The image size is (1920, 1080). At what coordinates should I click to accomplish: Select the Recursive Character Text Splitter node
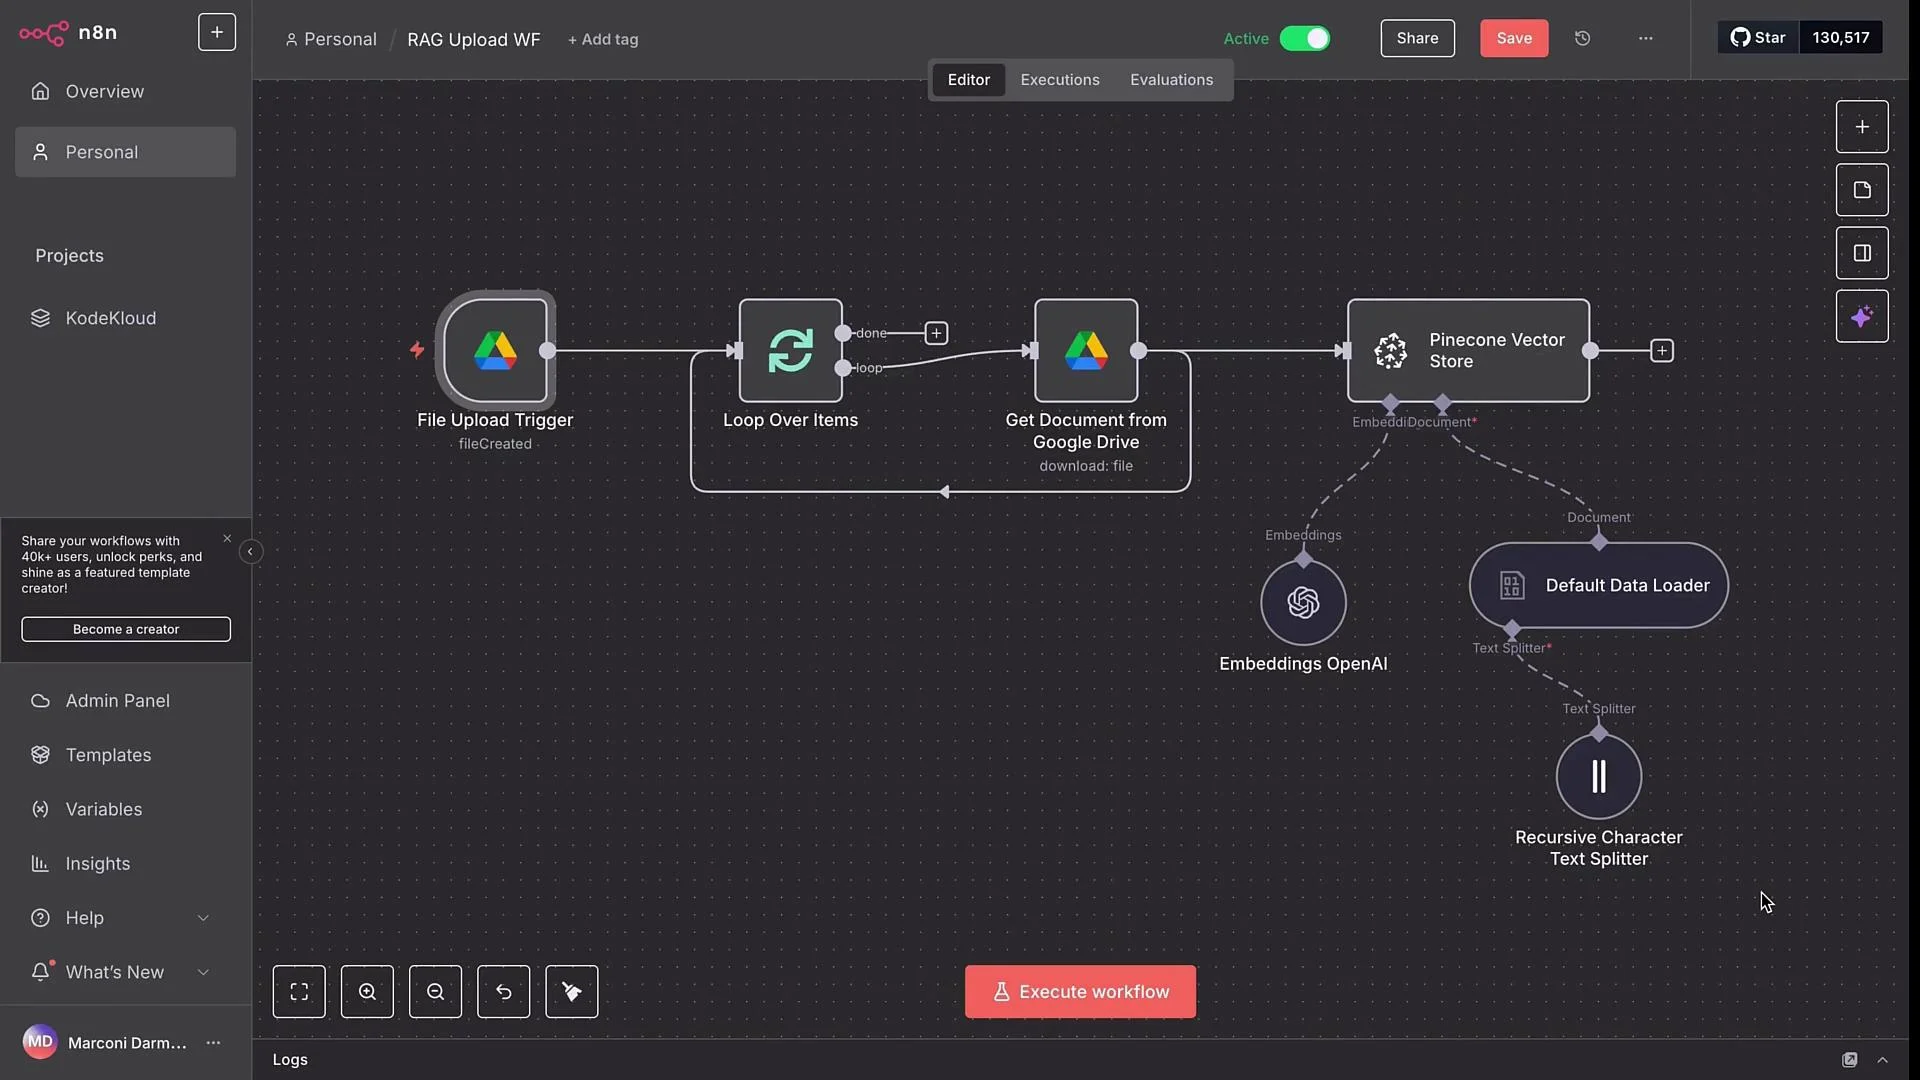[x=1598, y=776]
